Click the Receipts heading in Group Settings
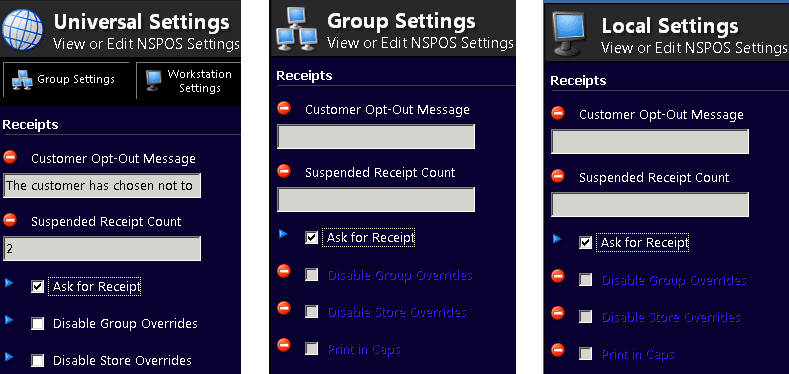This screenshot has height=374, width=789. click(x=304, y=76)
